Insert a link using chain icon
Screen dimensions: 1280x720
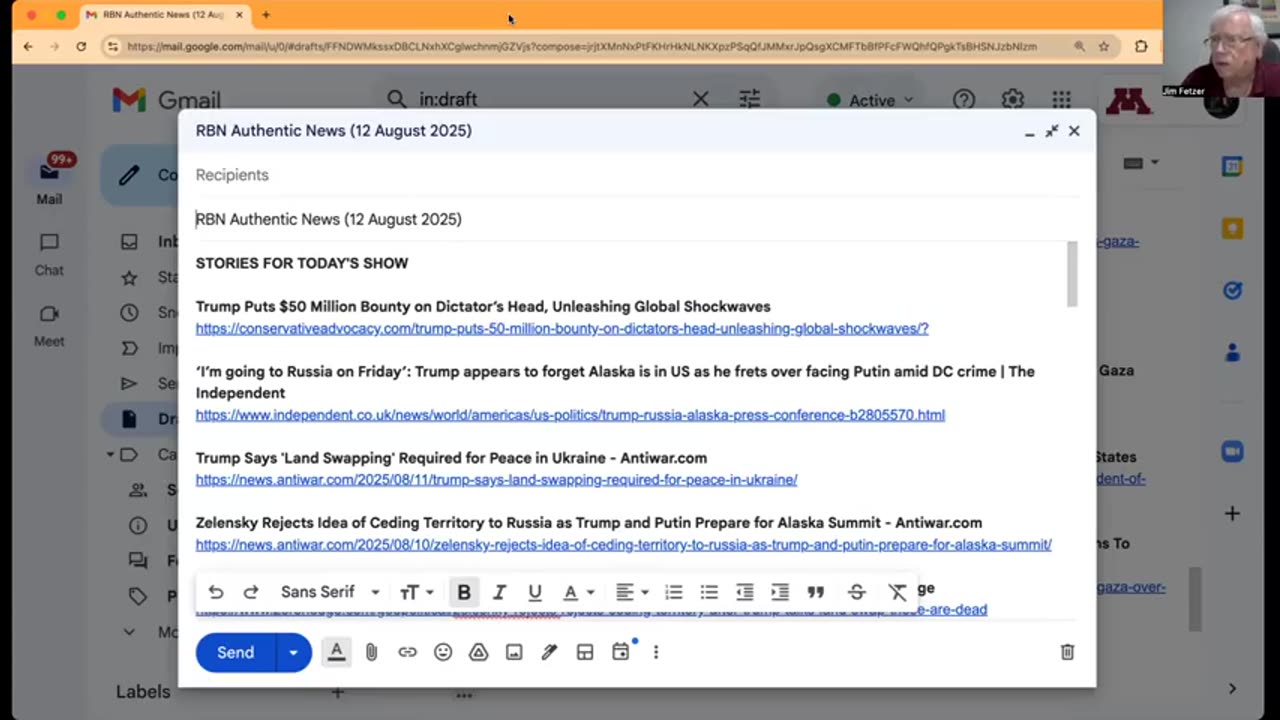click(x=407, y=652)
